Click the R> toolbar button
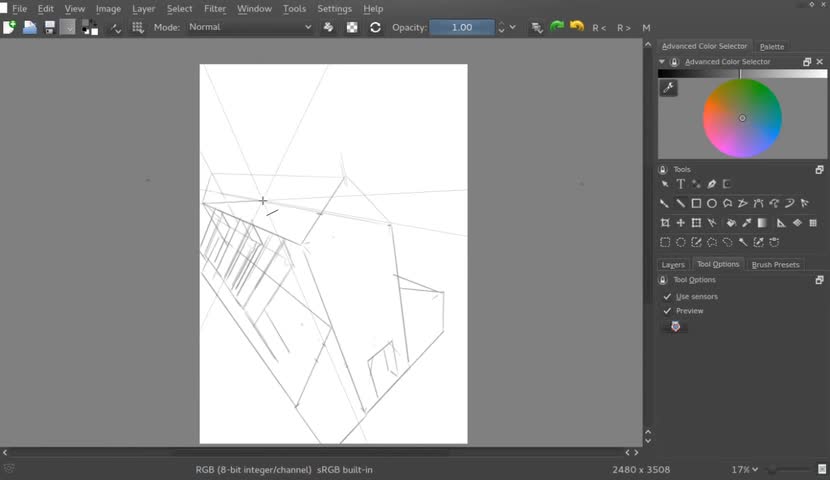Viewport: 830px width, 480px height. click(x=624, y=28)
